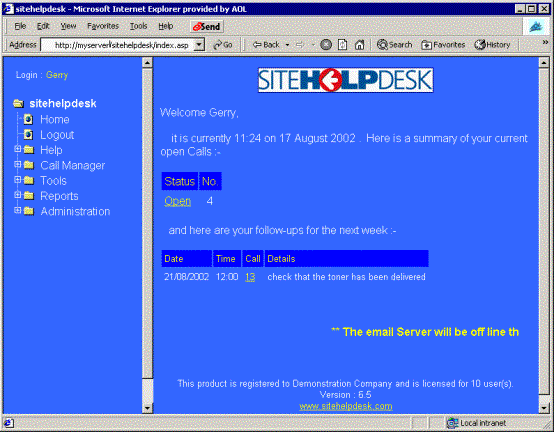
Task: Visit the www.sitehelpdesk.com link
Action: tap(346, 406)
